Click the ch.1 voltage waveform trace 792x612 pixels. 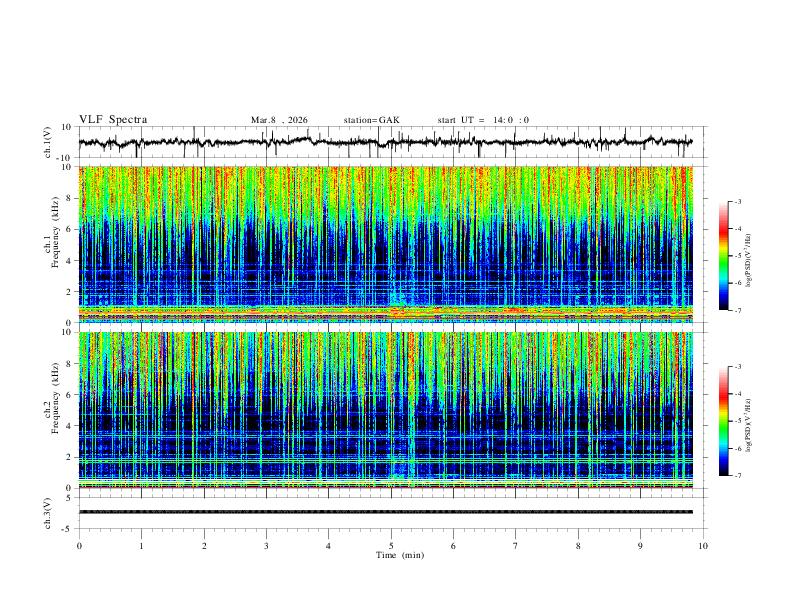(385, 142)
